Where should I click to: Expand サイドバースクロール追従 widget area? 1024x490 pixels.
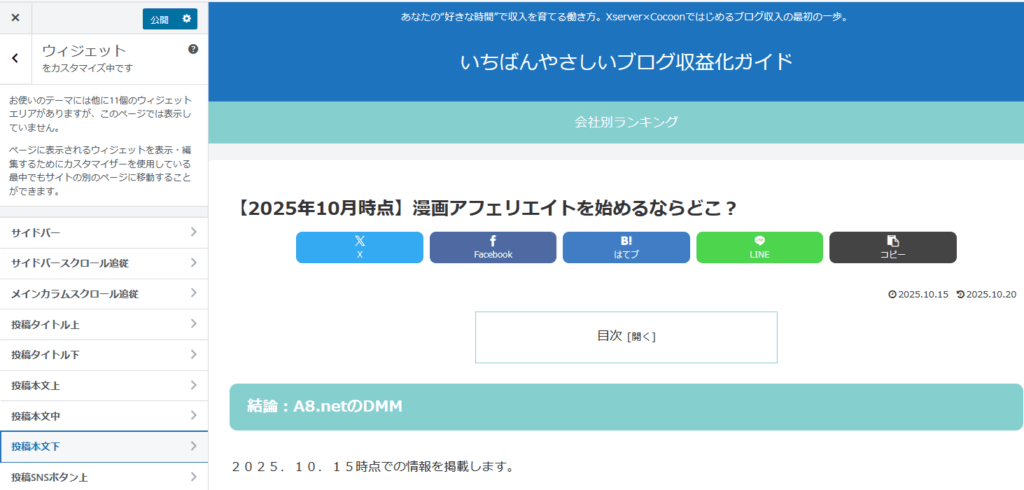(104, 263)
